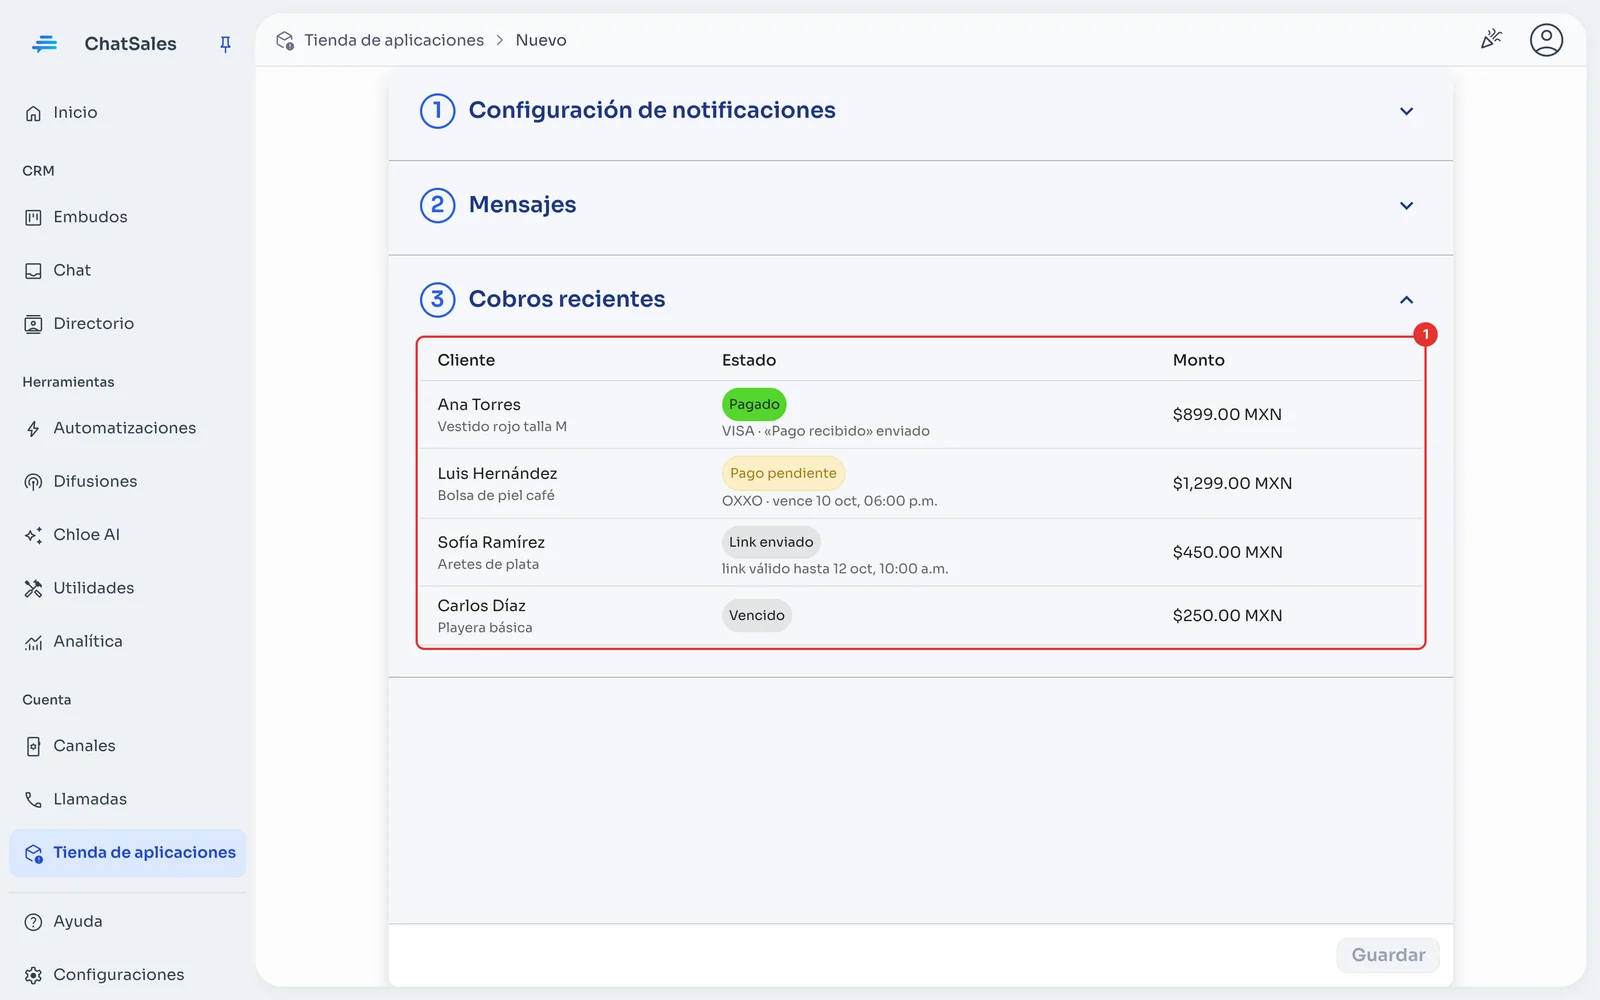Click the Embudos sidebar icon
This screenshot has width=1600, height=1000.
(x=33, y=217)
